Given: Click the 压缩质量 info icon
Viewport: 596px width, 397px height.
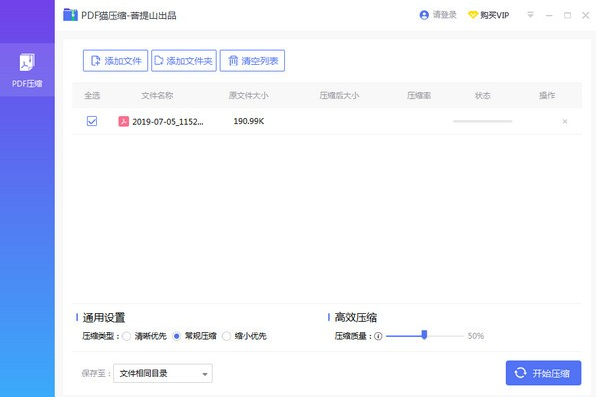Looking at the screenshot, I should [378, 336].
